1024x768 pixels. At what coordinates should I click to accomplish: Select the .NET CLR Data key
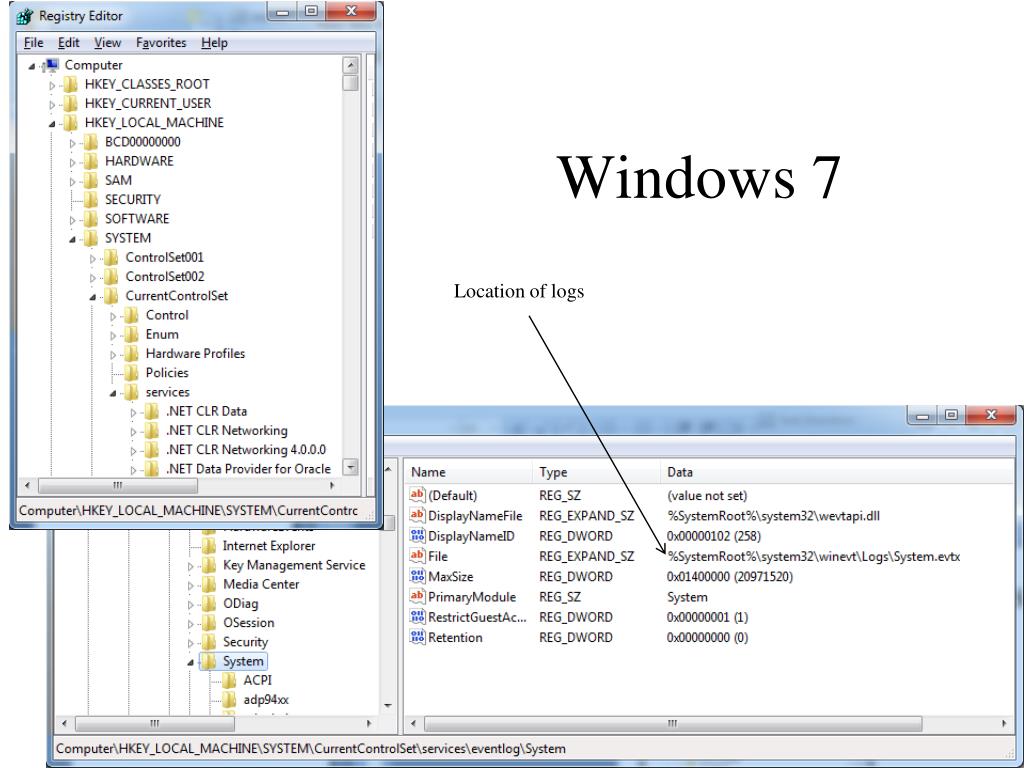[x=206, y=411]
